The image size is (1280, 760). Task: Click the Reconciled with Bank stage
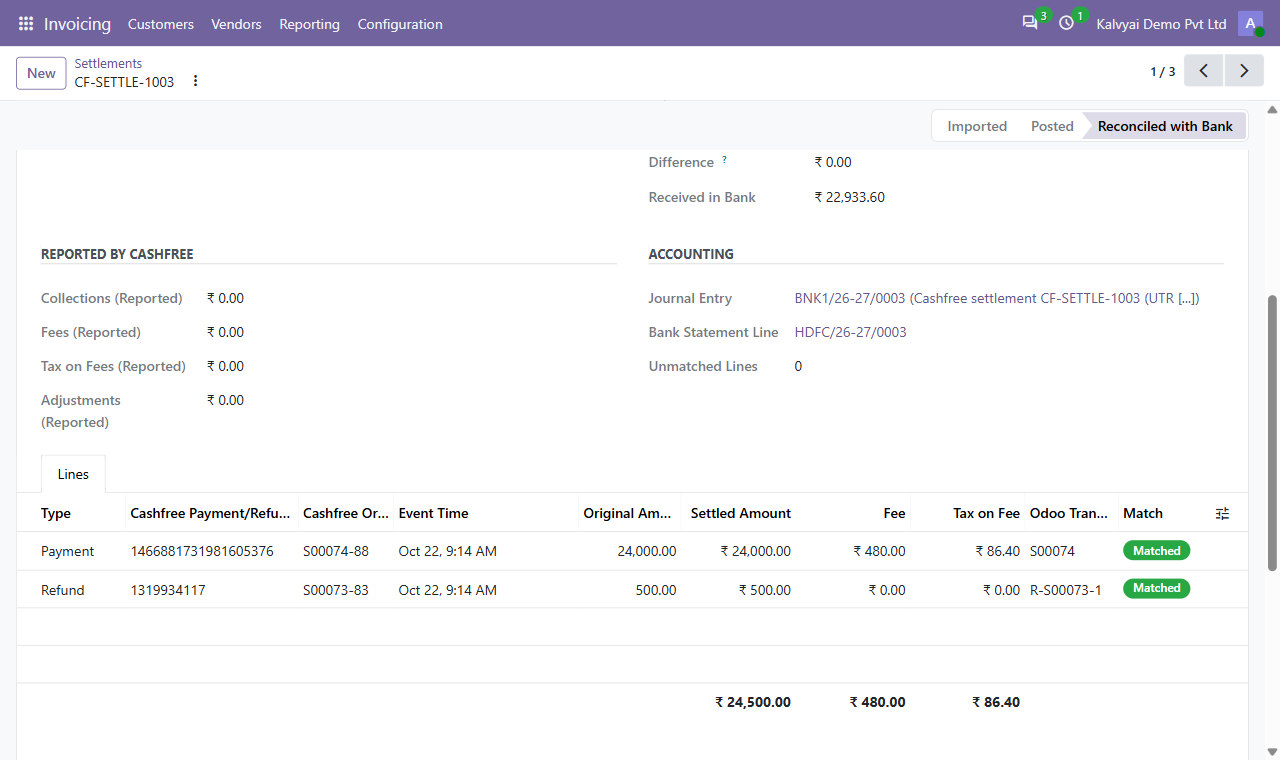click(x=1165, y=126)
